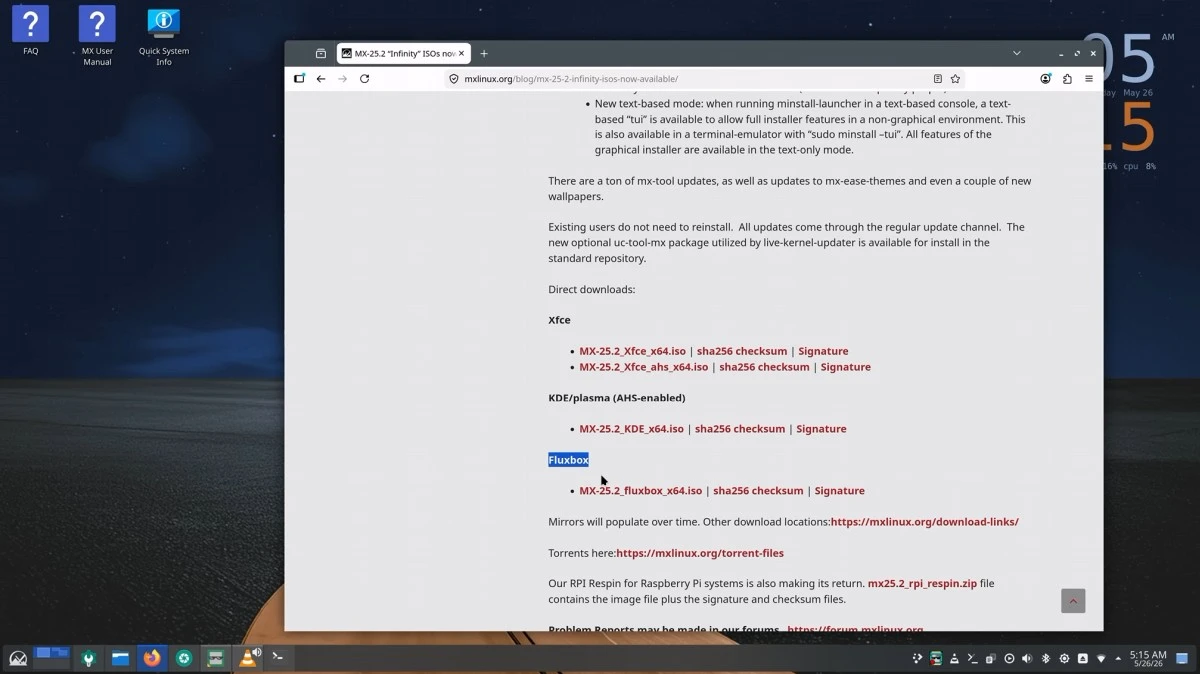This screenshot has width=1200, height=674.
Task: Click the tray dots network-graph icon
Action: point(917,658)
